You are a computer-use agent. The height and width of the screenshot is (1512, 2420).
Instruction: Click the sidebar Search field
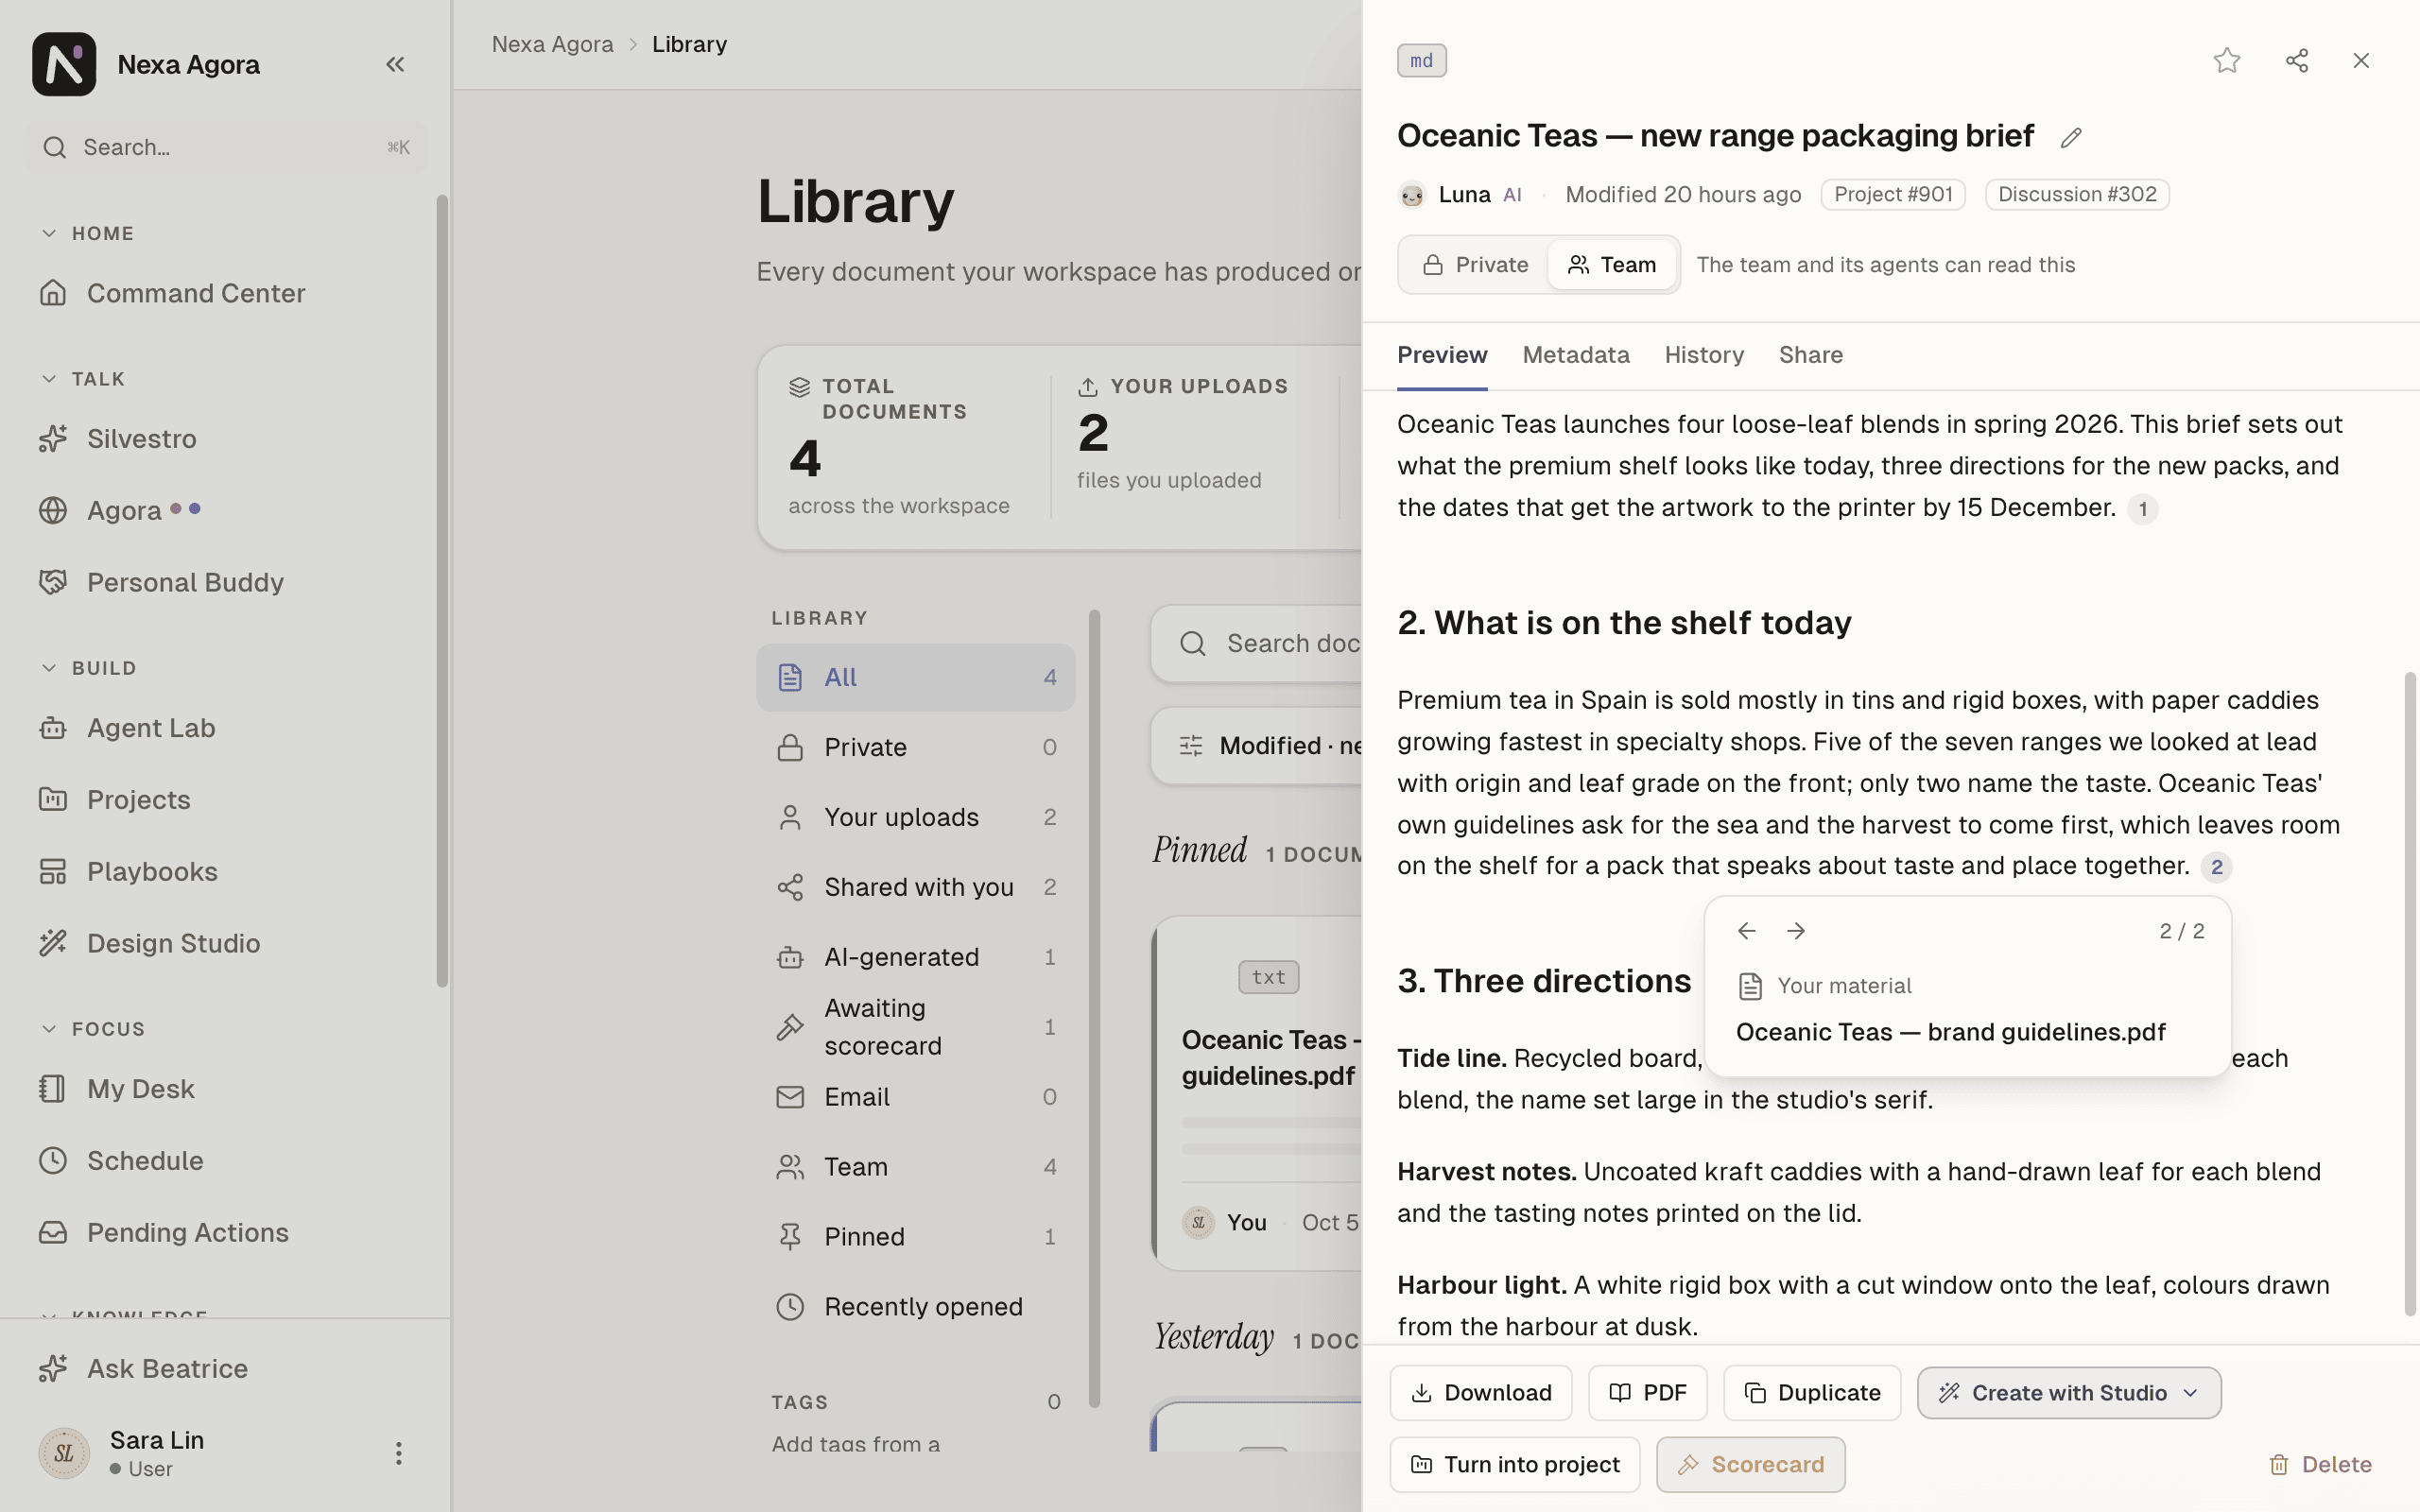pos(226,147)
